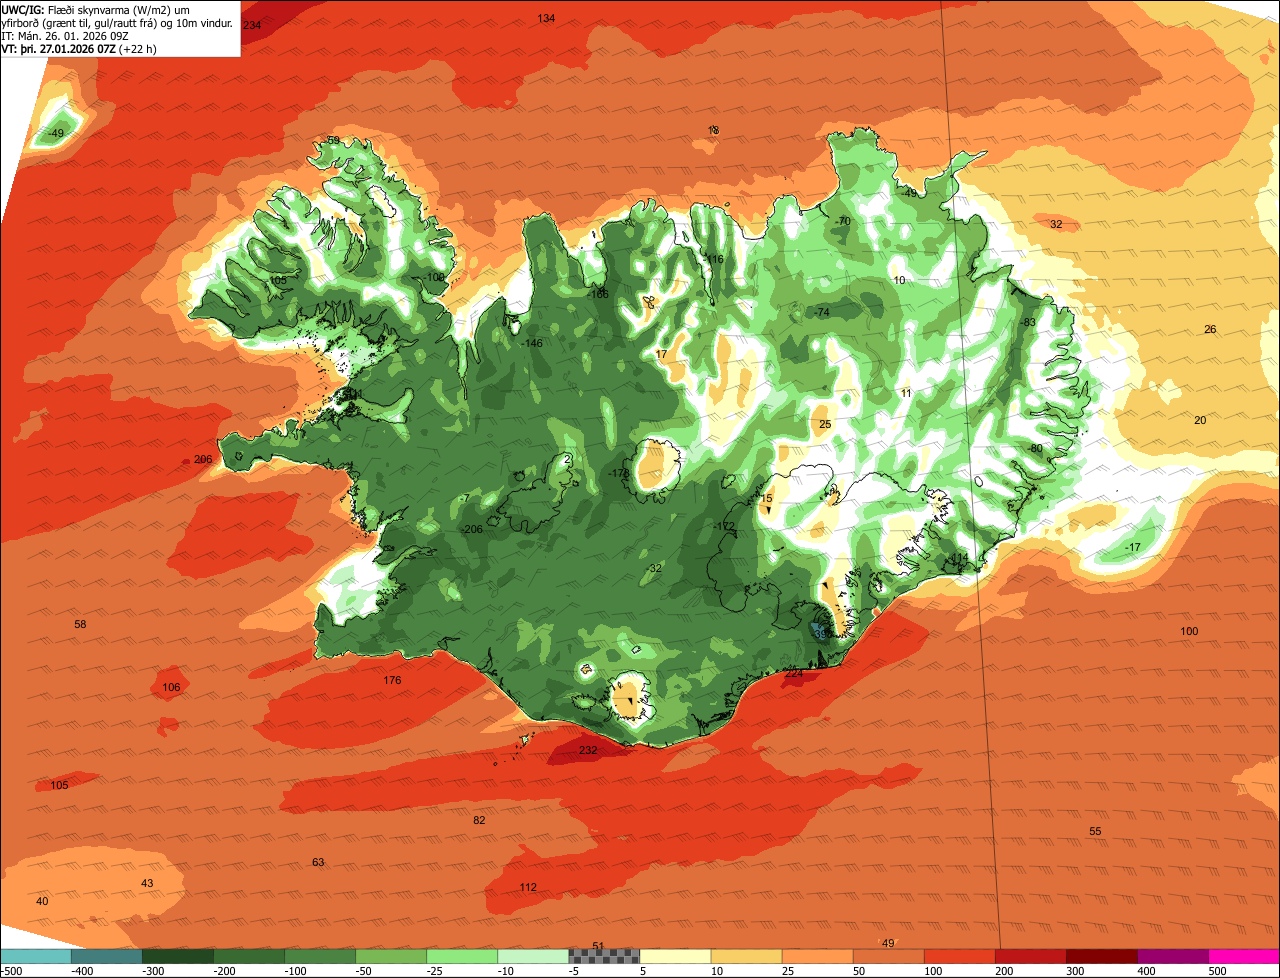Viewport: 1280px width, 978px height.
Task: Click the land value '-178'
Action: tap(618, 474)
